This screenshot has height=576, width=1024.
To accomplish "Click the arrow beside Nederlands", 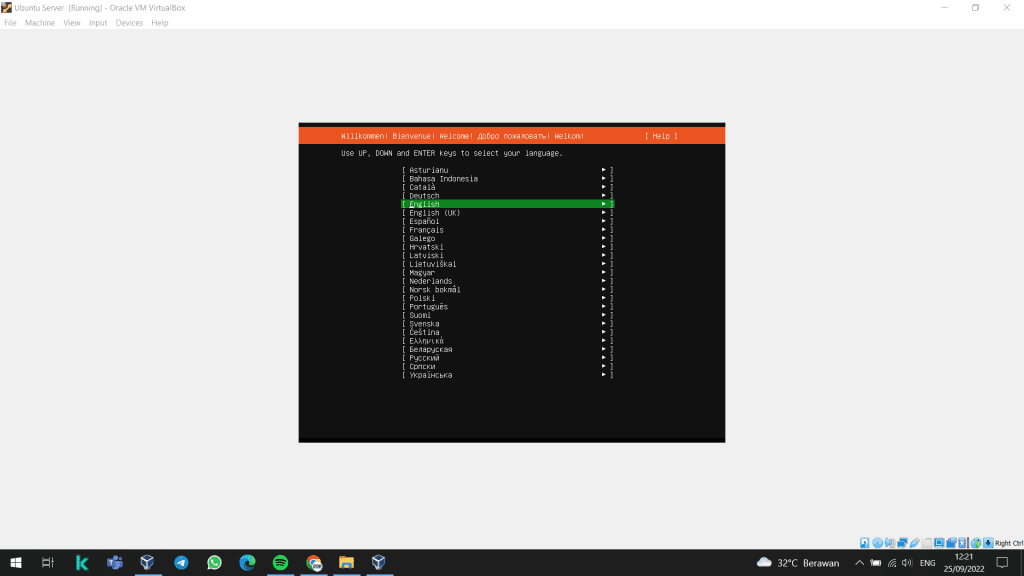I will point(604,281).
